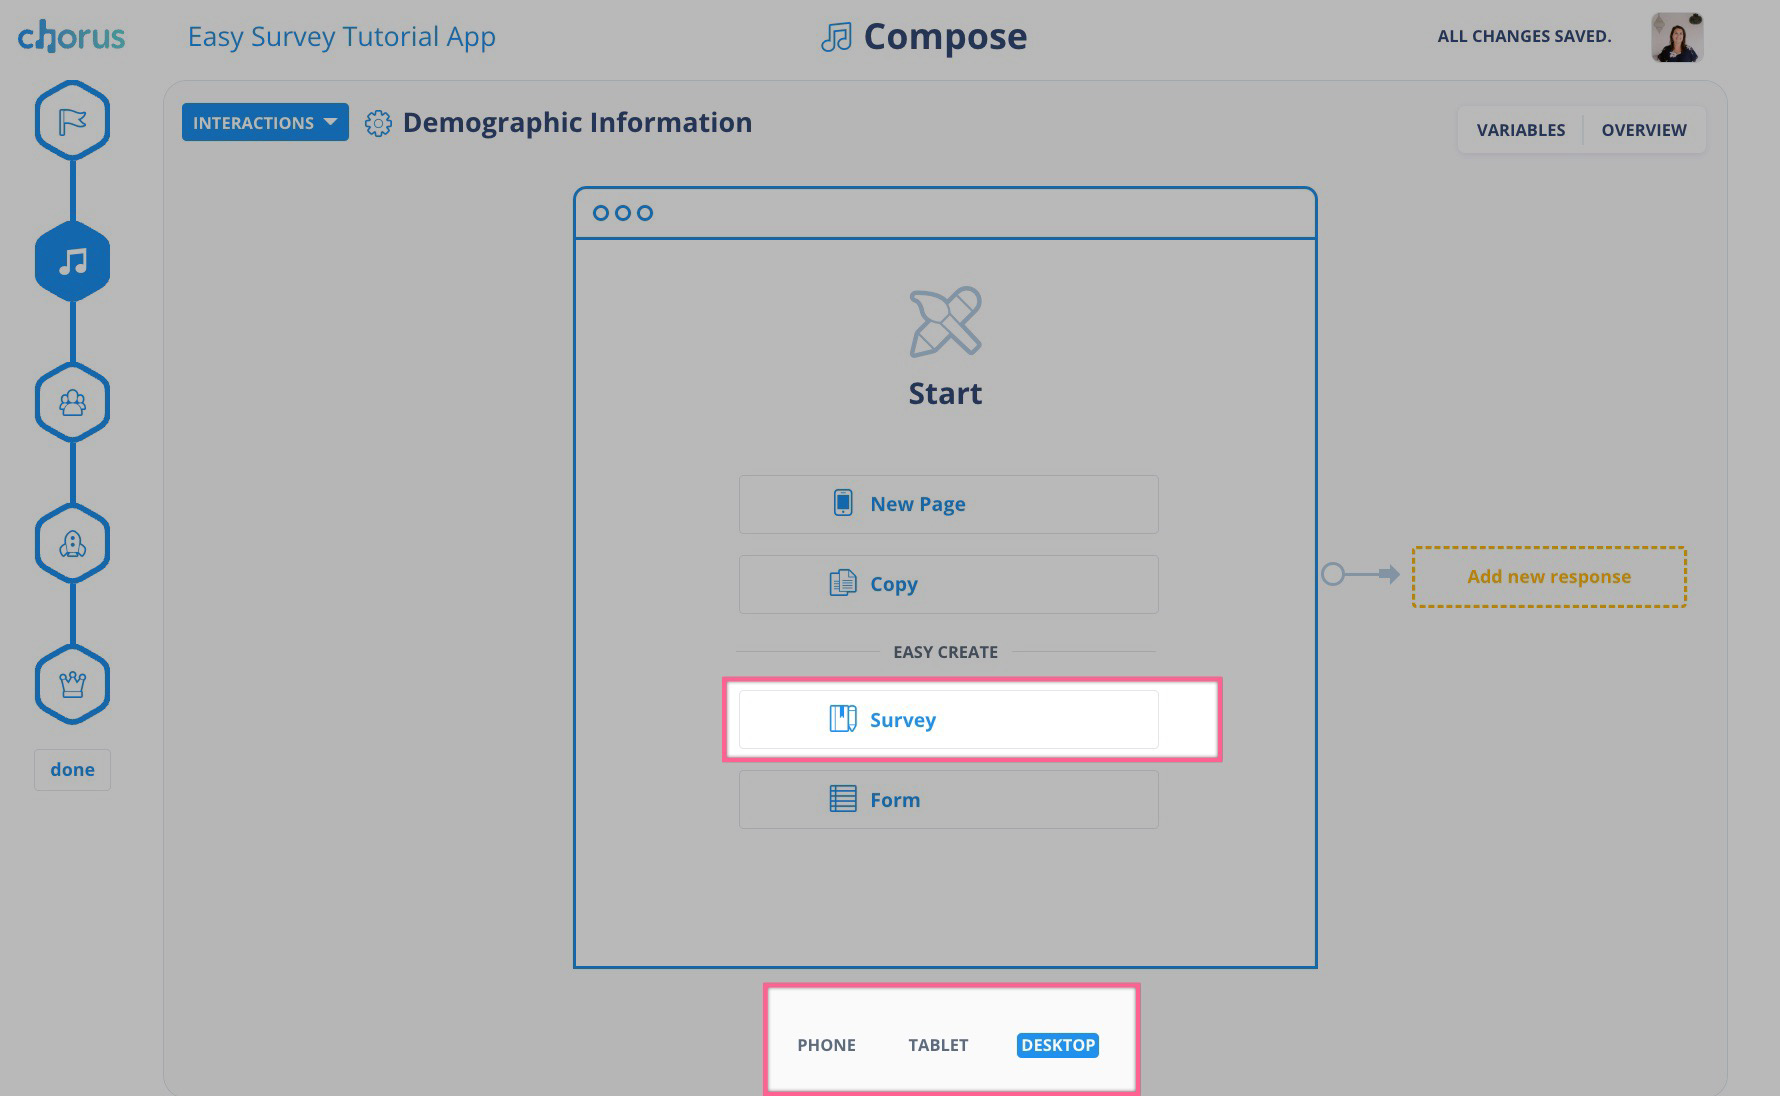
Task: Click Add new response box
Action: point(1549,577)
